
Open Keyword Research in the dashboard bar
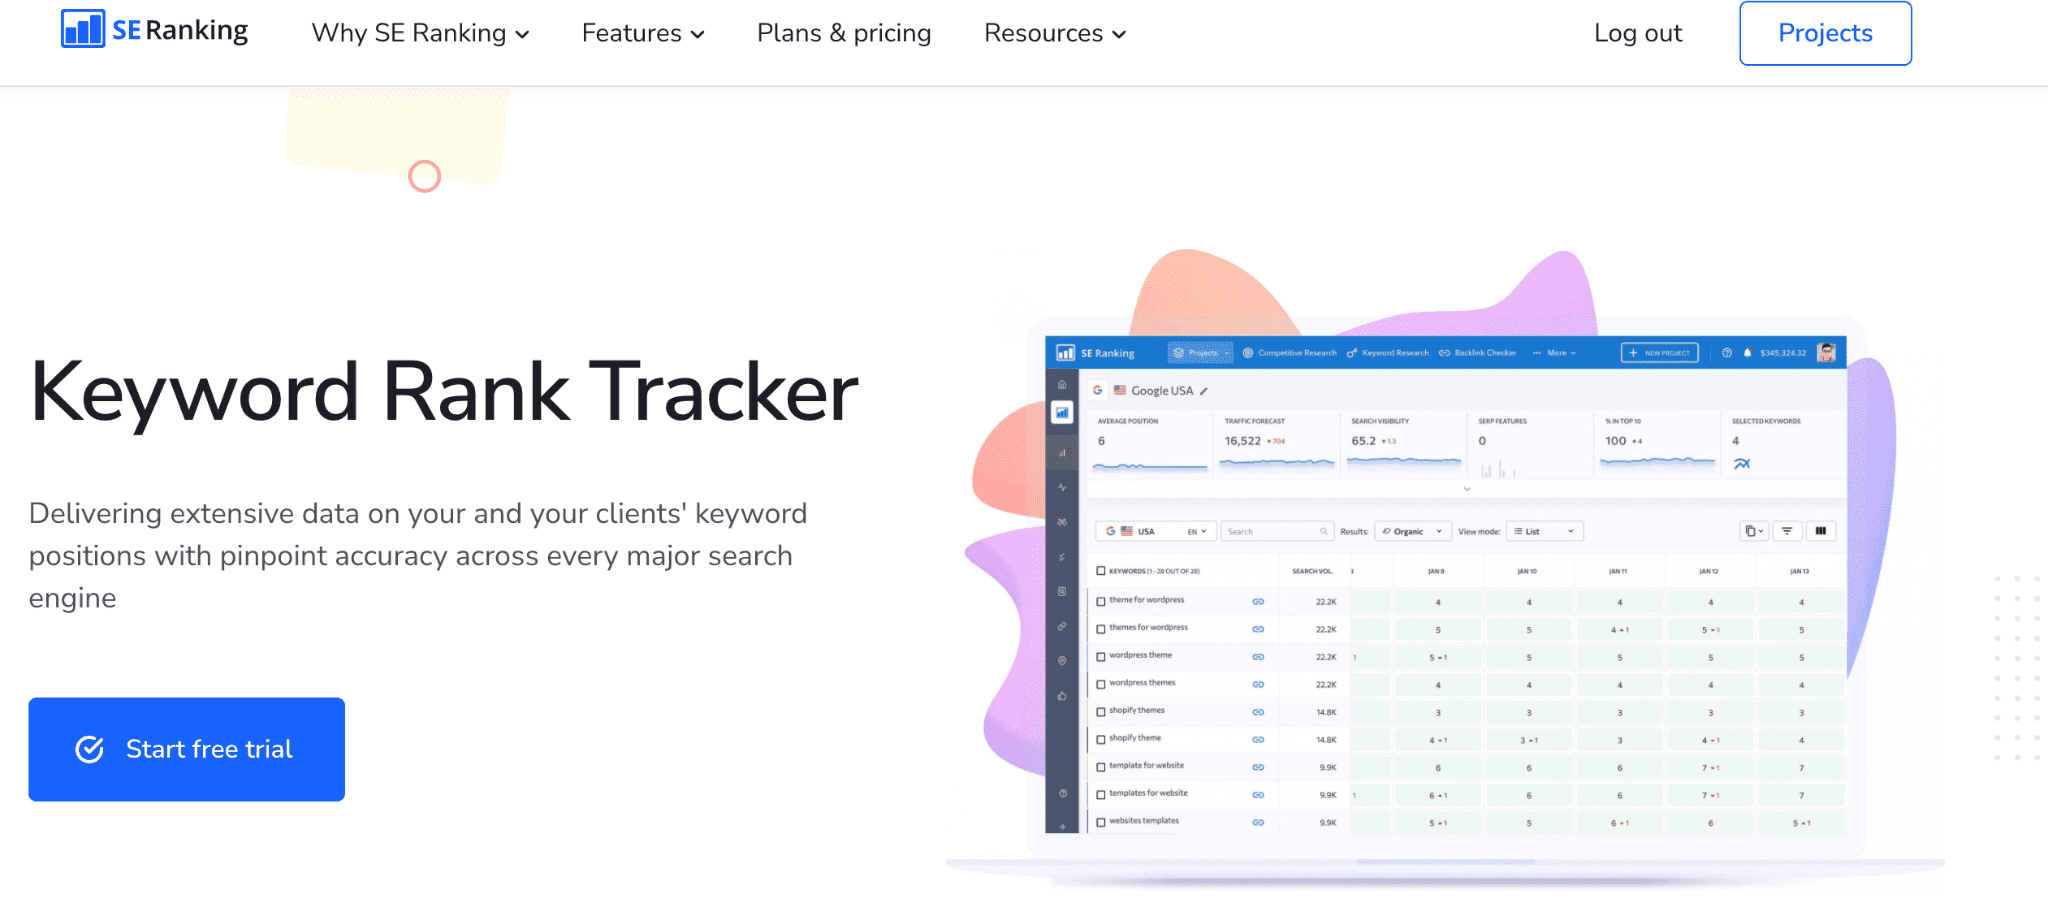1388,353
